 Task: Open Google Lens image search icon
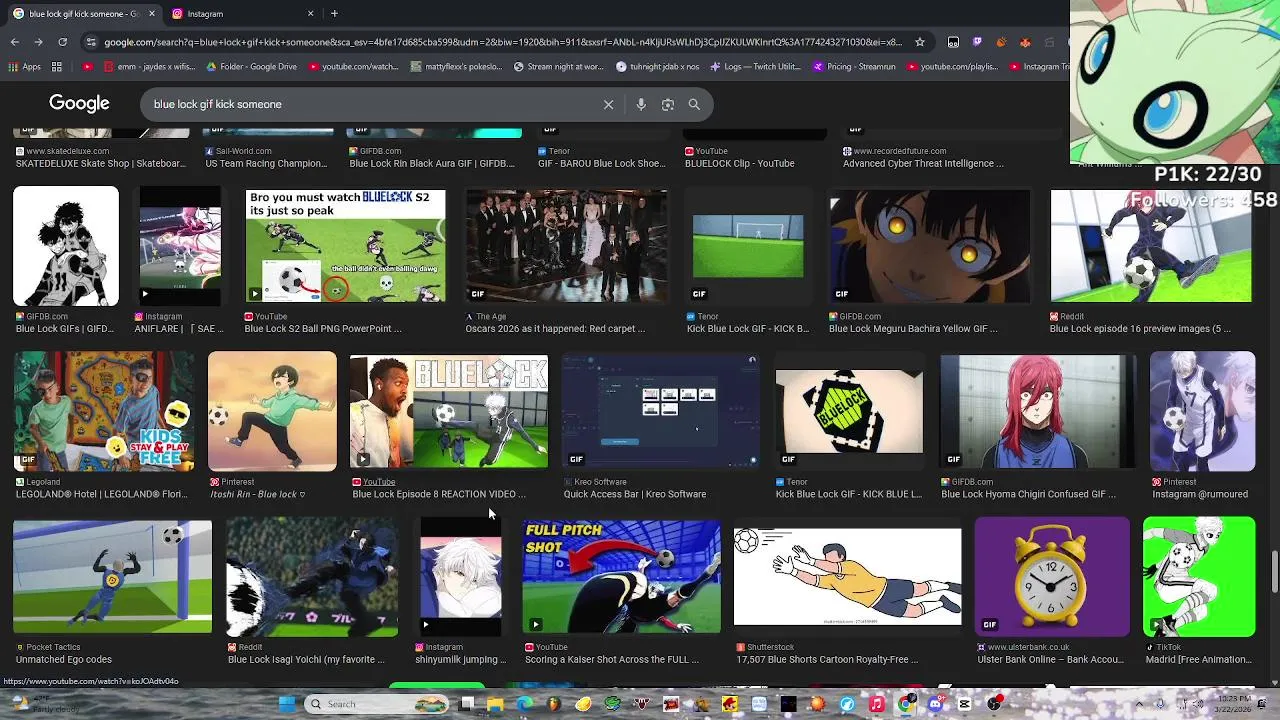tap(668, 104)
